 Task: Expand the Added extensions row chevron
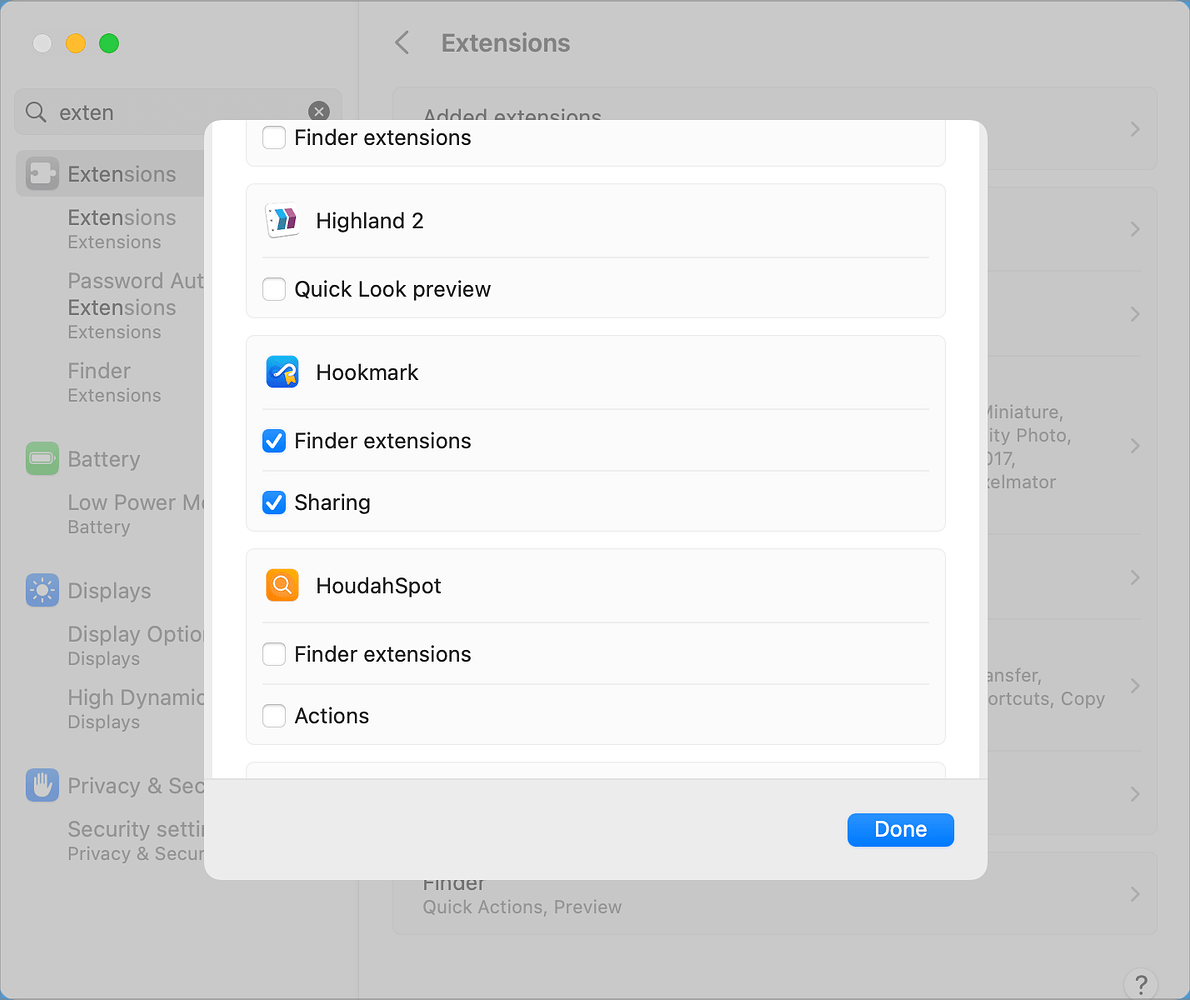tap(1135, 129)
